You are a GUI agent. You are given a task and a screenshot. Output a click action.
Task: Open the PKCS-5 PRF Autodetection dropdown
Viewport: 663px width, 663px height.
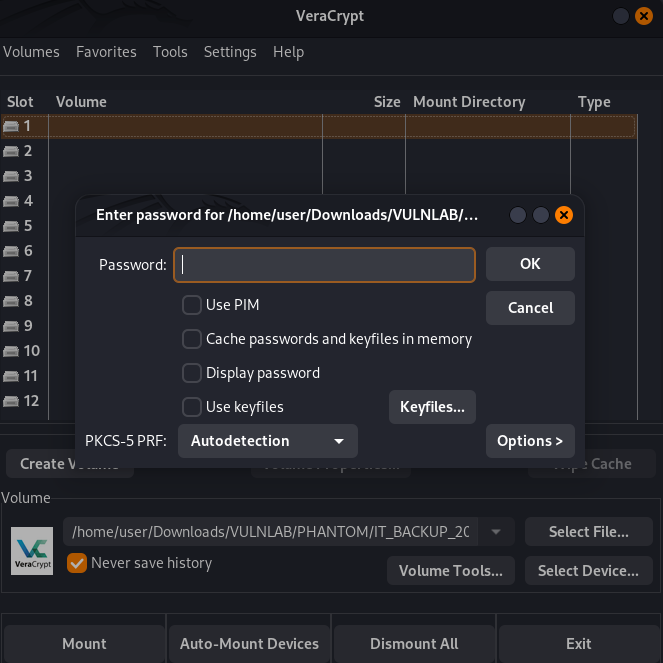click(x=268, y=441)
